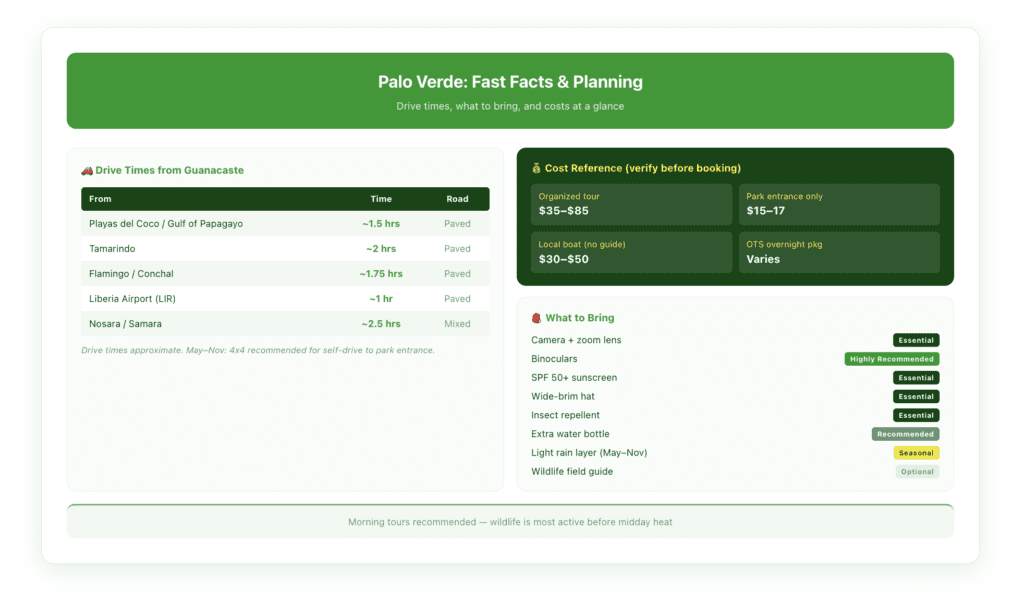Click the green header banner title

point(510,82)
